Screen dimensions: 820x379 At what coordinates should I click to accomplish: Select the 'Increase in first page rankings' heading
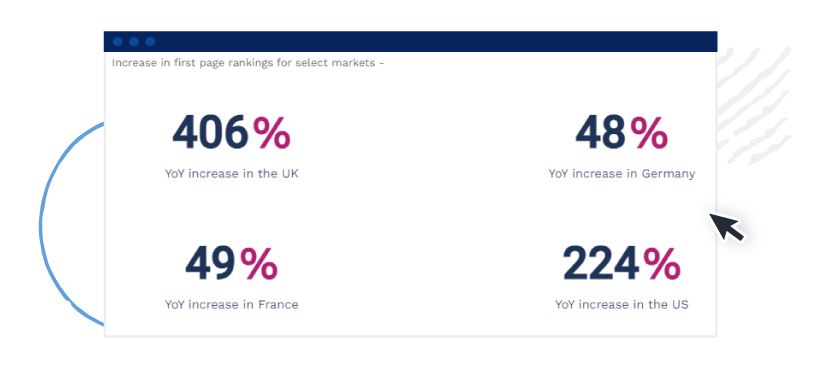(248, 63)
